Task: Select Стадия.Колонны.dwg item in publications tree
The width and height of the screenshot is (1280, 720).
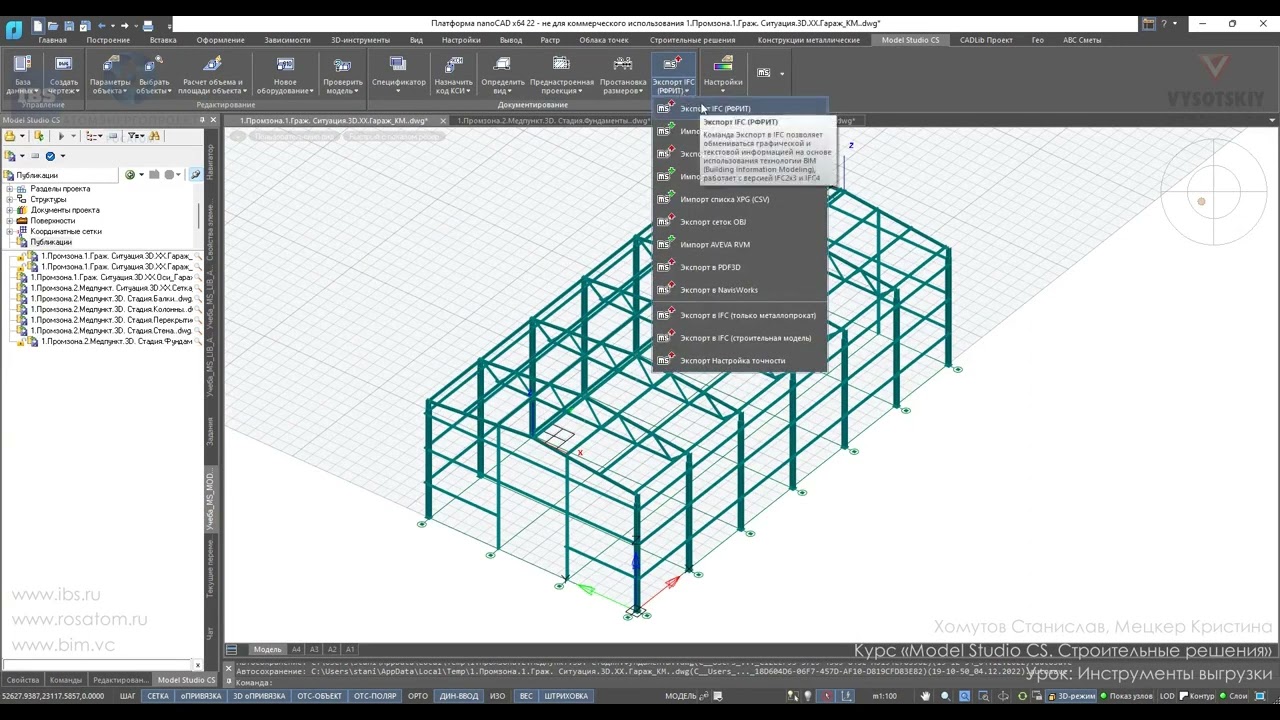Action: (111, 309)
